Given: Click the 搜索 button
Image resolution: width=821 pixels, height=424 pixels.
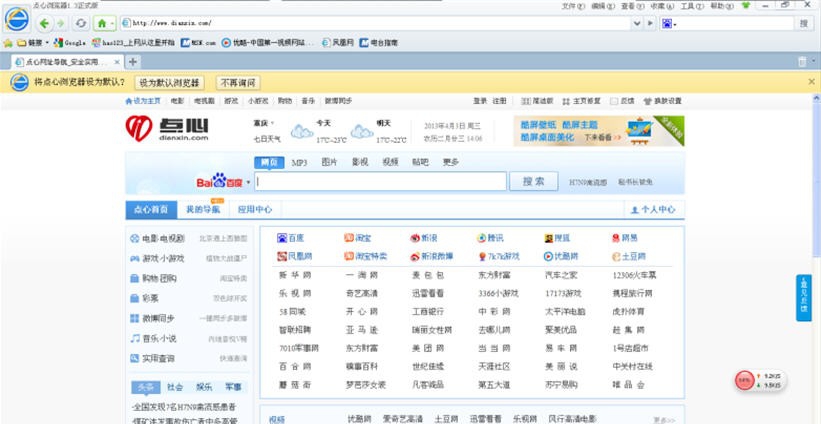Looking at the screenshot, I should (534, 181).
